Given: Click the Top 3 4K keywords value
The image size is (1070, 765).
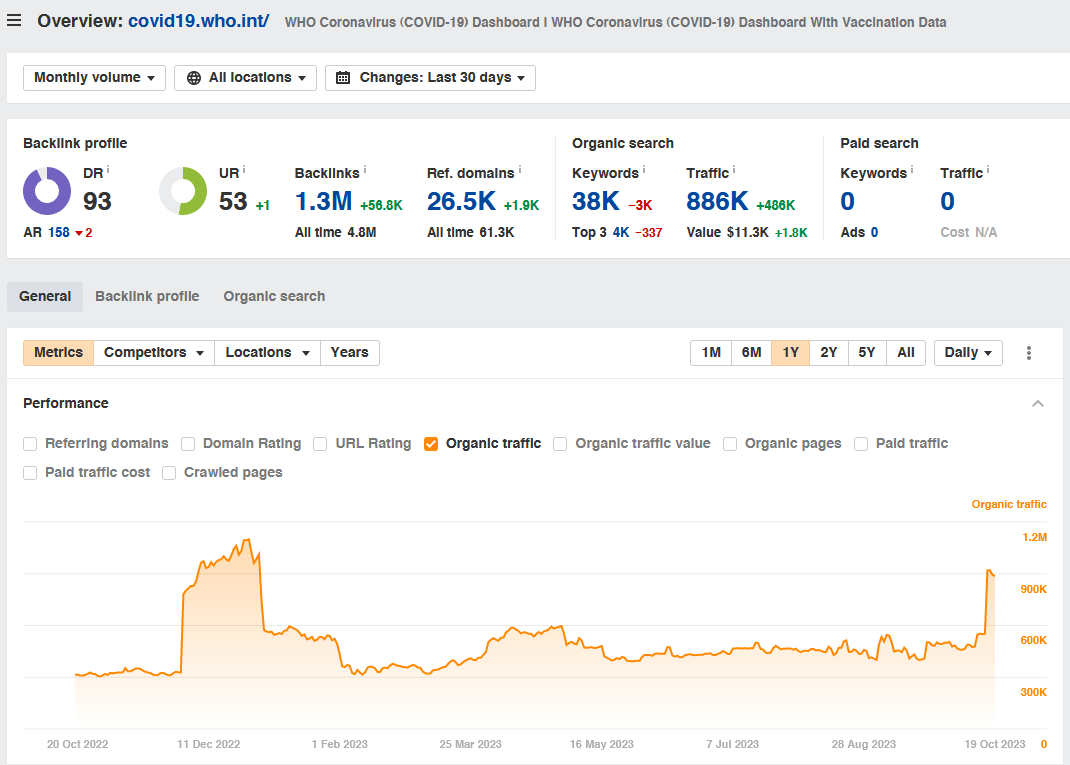Looking at the screenshot, I should (x=621, y=233).
